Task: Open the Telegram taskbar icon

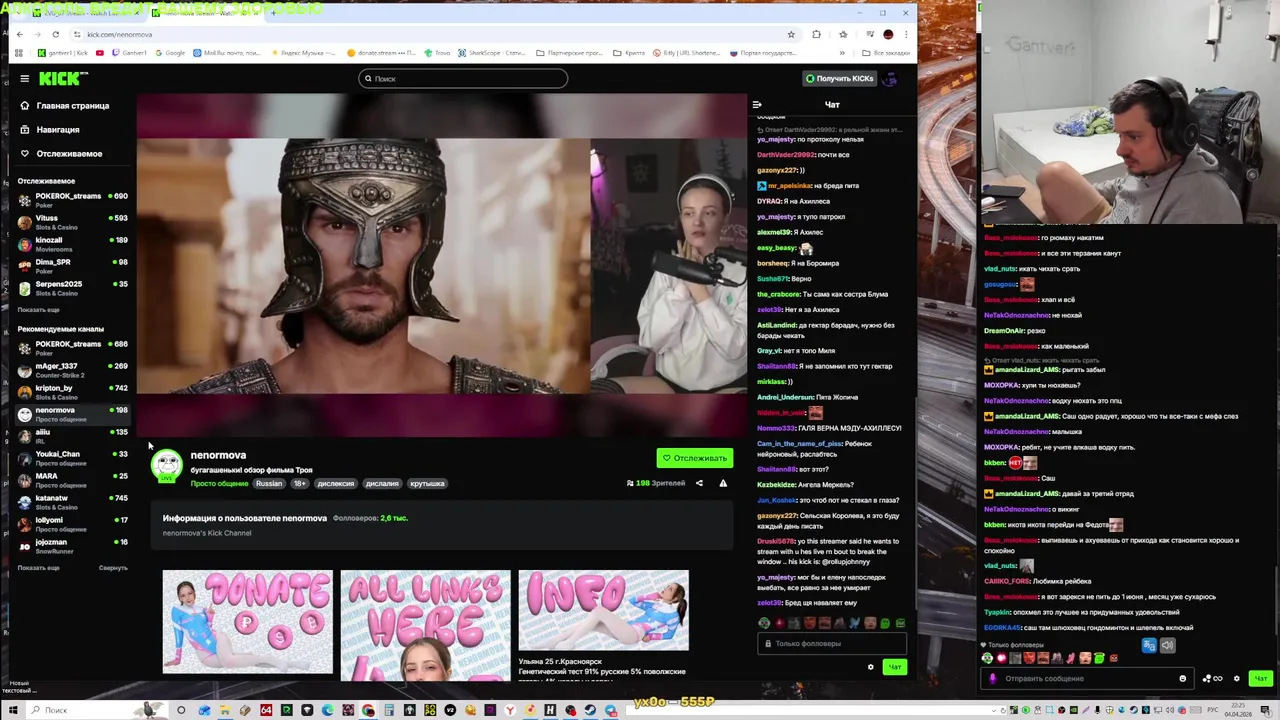Action: [x=611, y=710]
